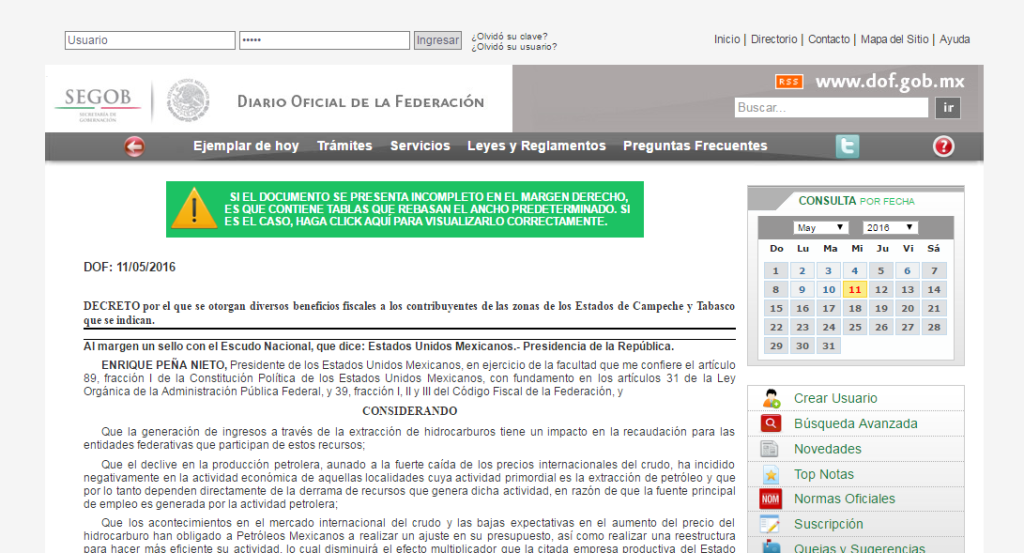Open the Trámites menu
Viewport: 1024px width, 553px height.
(x=344, y=146)
